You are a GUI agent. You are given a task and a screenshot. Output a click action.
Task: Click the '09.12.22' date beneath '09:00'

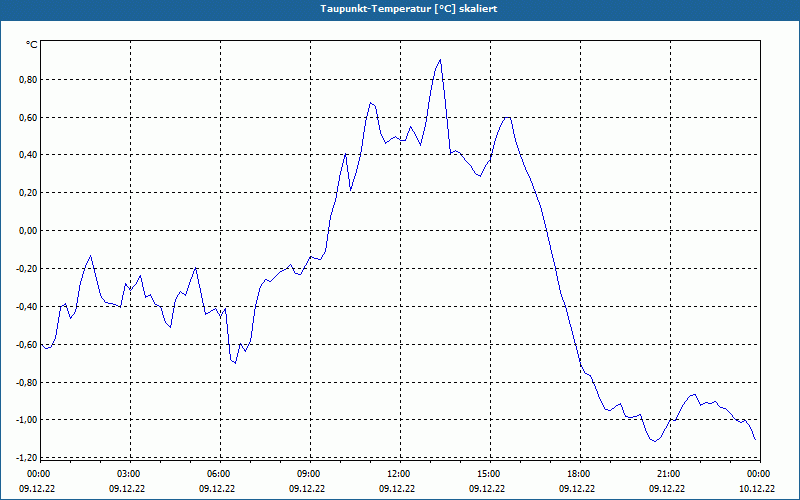[307, 488]
